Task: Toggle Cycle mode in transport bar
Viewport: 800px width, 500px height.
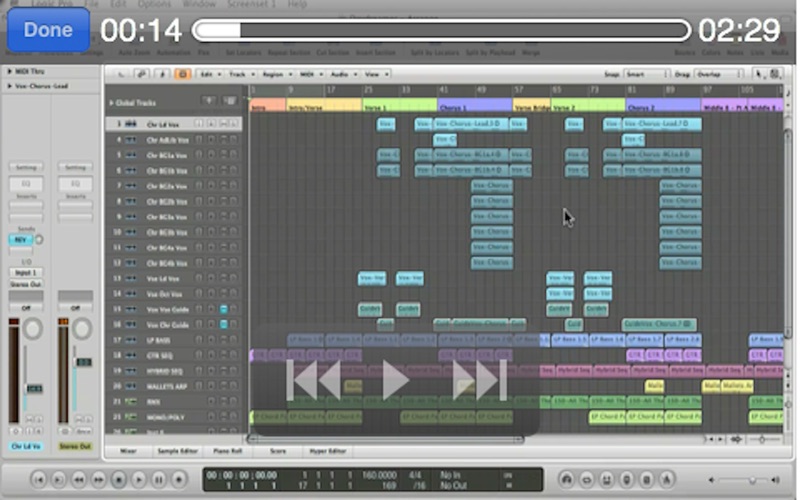Action: 587,480
